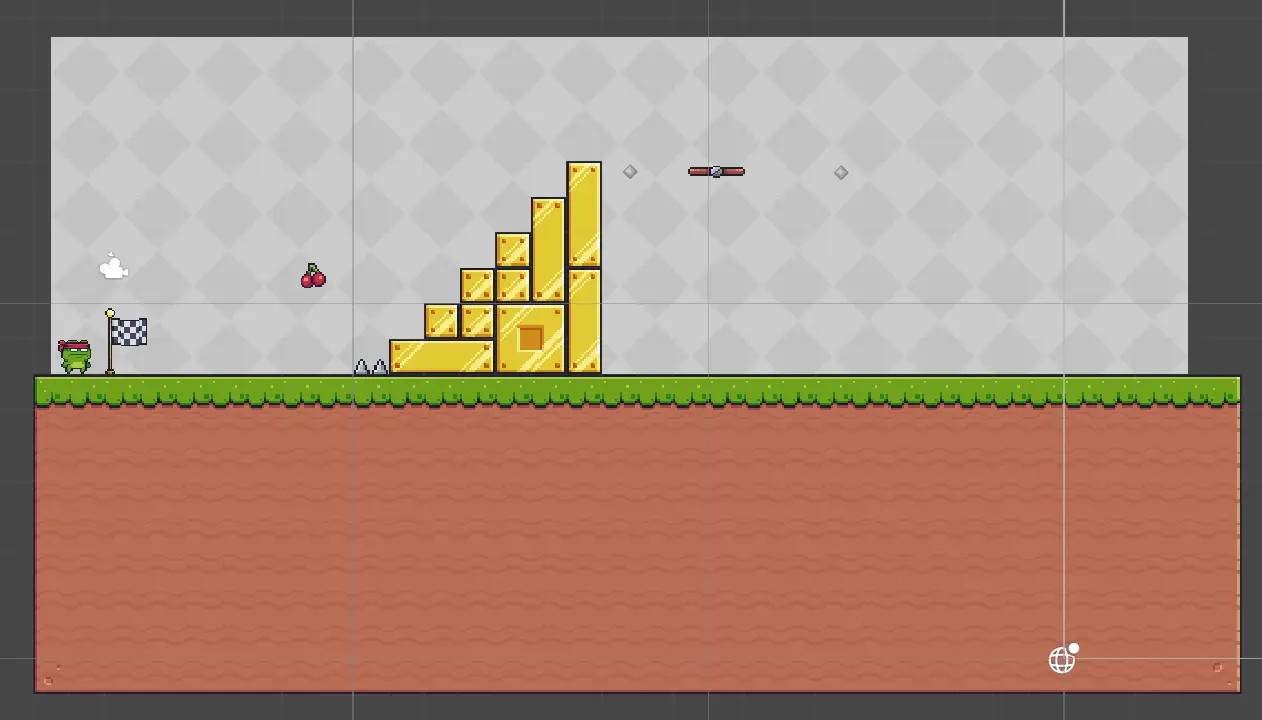Click the left gray diamond waypoint

pyautogui.click(x=630, y=172)
